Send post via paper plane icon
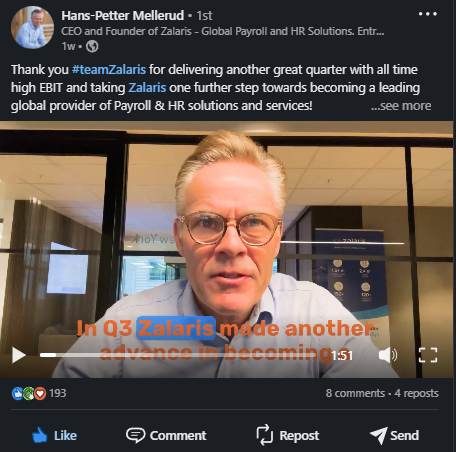The height and width of the screenshot is (452, 456). (x=394, y=435)
